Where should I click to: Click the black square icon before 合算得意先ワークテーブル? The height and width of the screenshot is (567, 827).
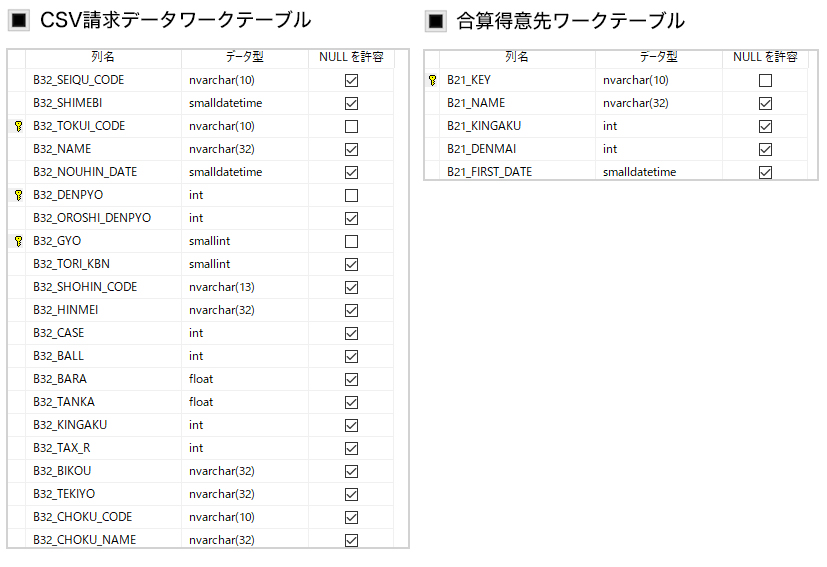[436, 21]
